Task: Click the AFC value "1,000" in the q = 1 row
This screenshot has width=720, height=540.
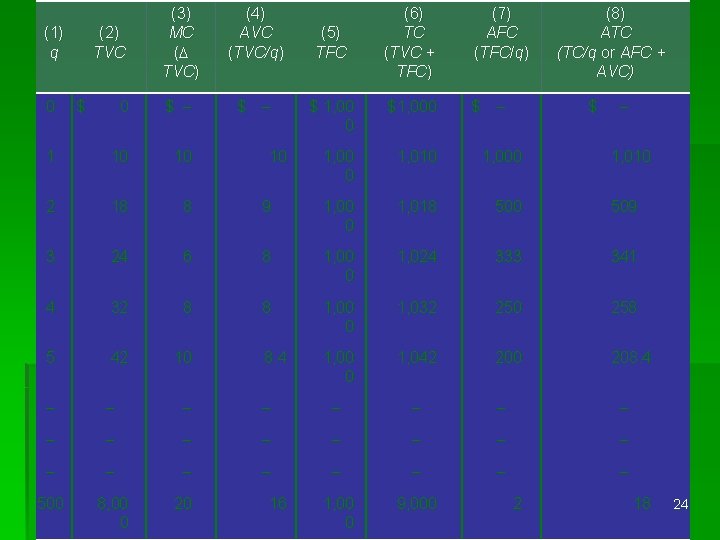Action: tap(502, 157)
